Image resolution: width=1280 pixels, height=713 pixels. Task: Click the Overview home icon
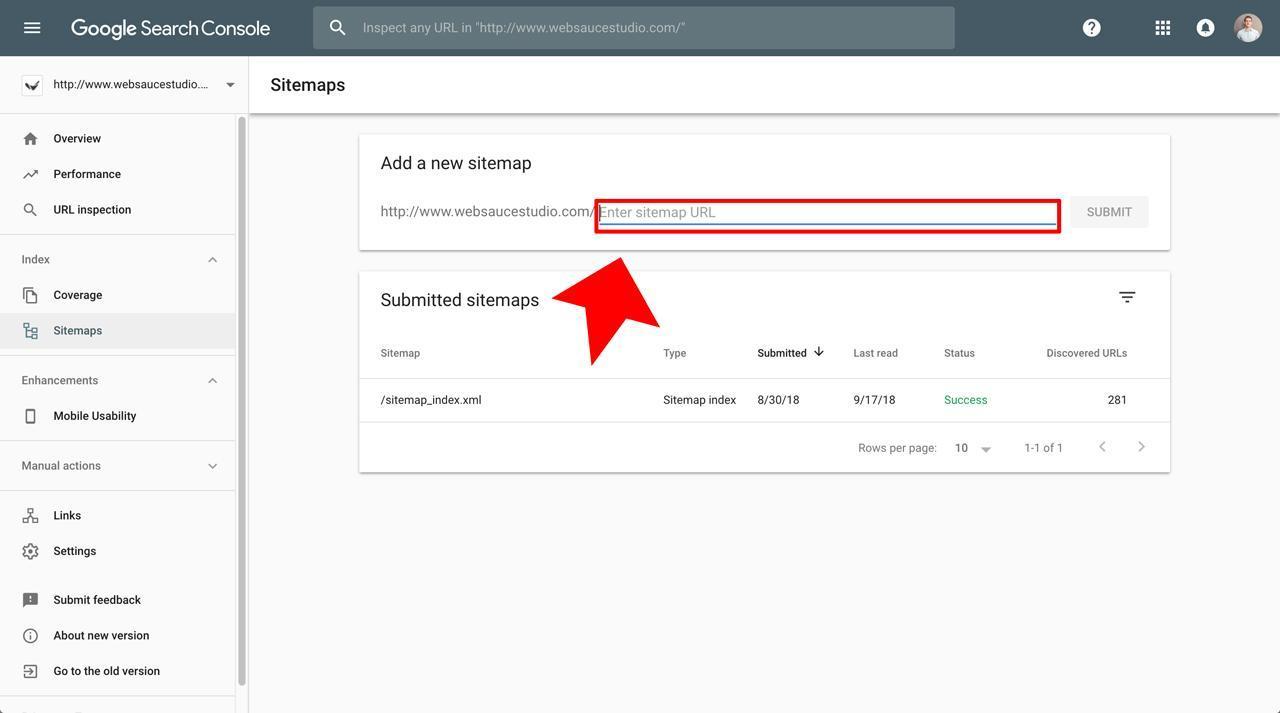30,139
